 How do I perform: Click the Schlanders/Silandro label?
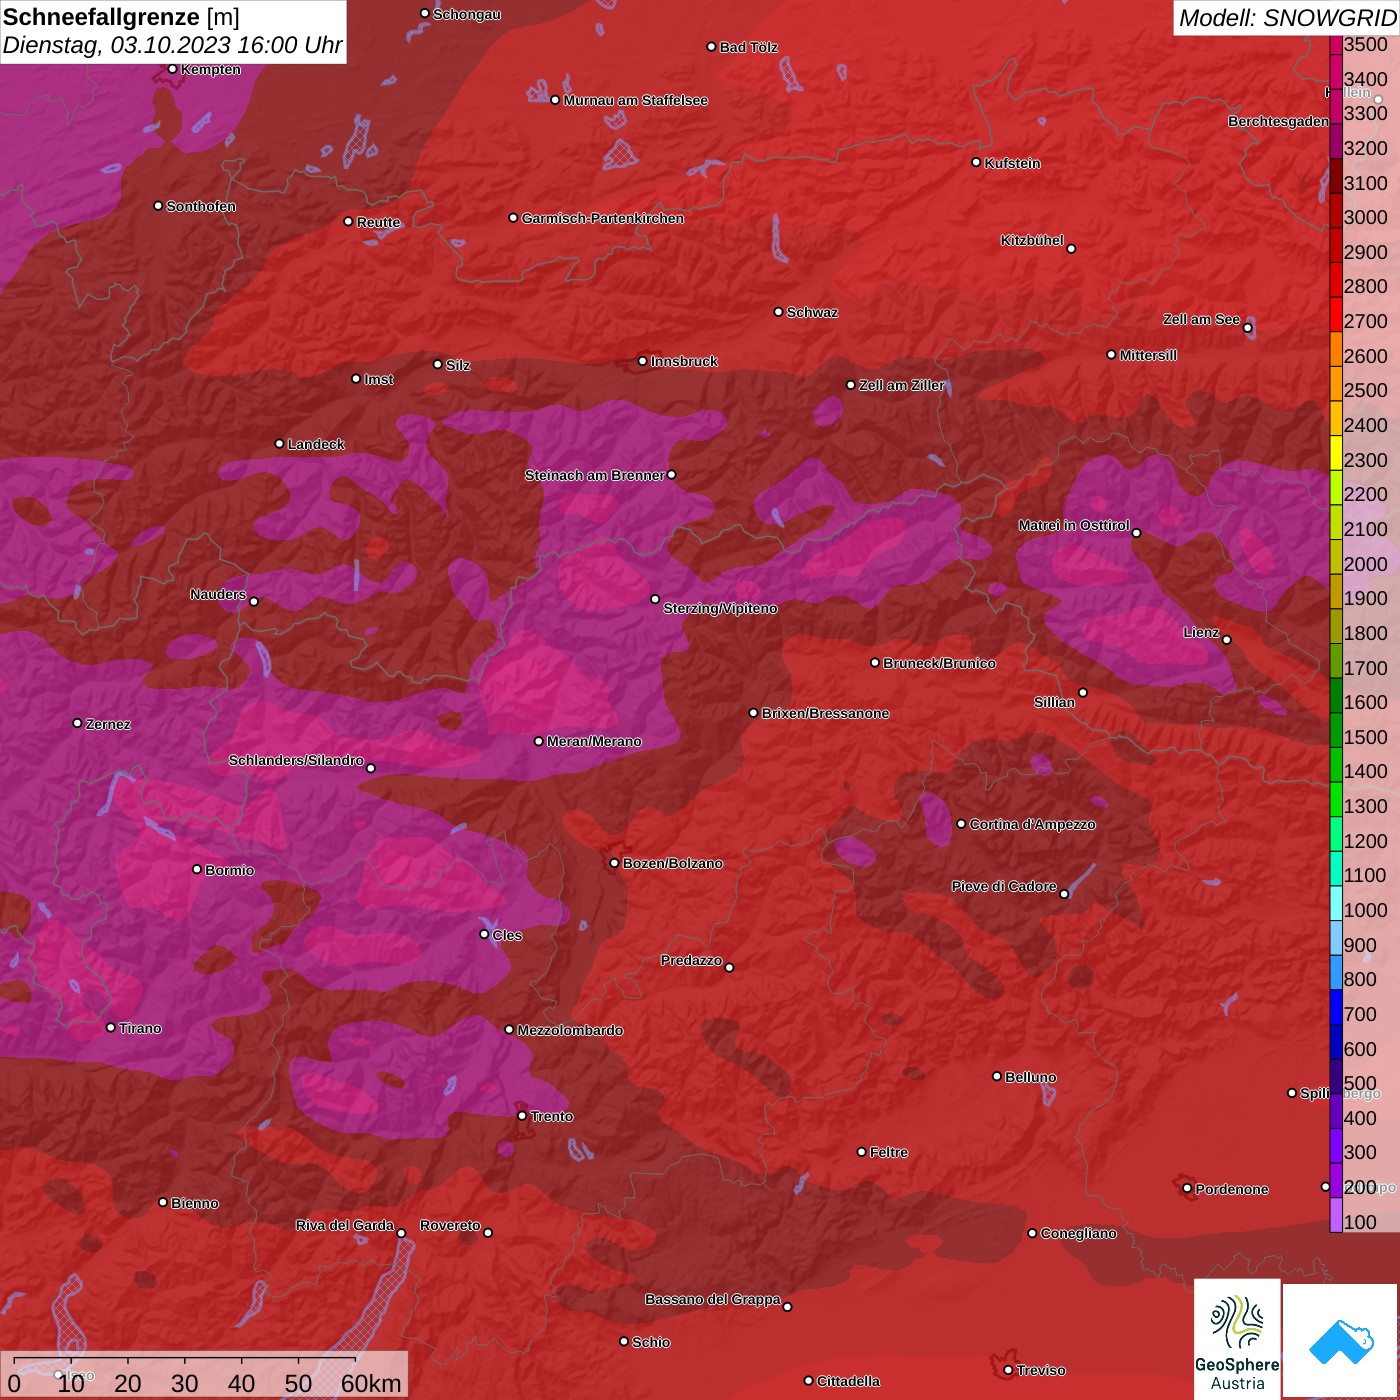point(296,760)
